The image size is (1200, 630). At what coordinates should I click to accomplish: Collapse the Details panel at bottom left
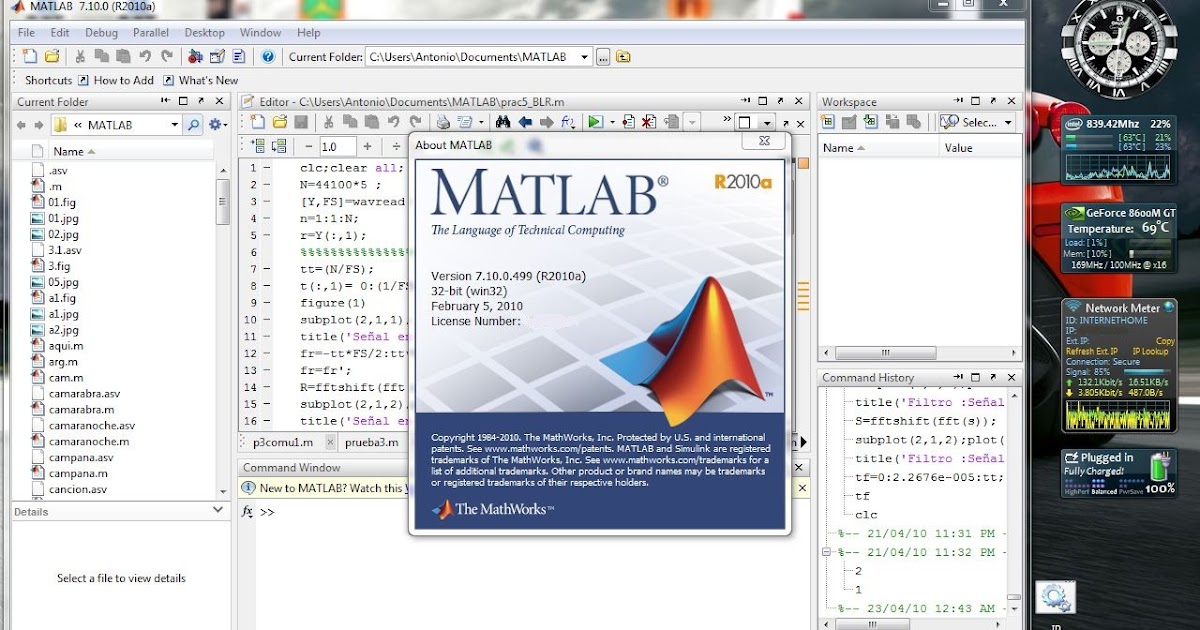click(218, 509)
